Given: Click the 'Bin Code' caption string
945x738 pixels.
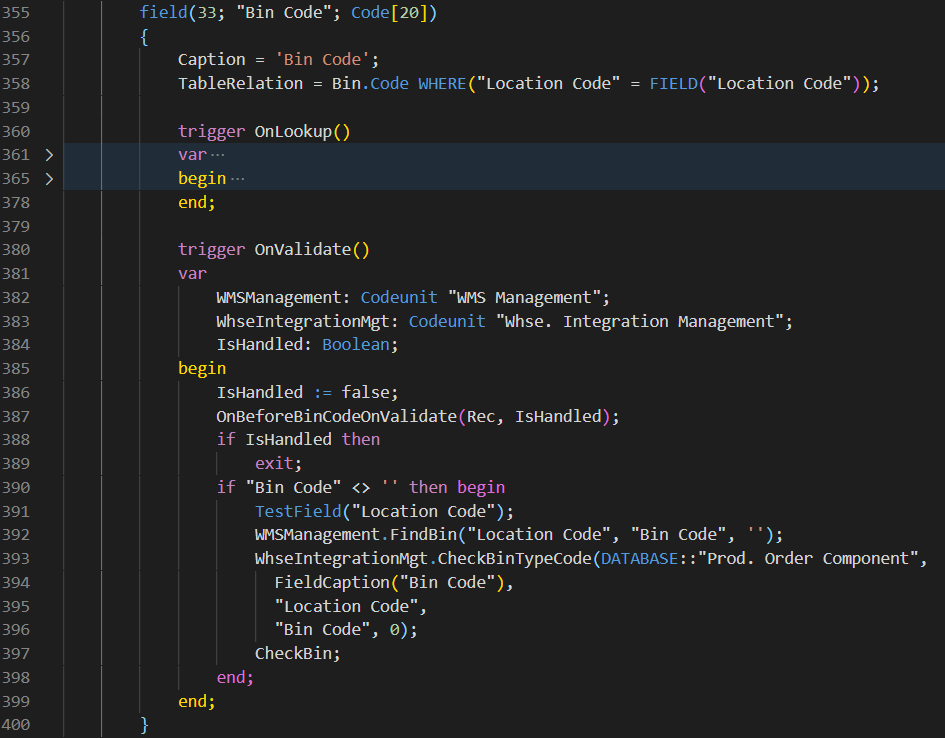Looking at the screenshot, I should (x=322, y=60).
